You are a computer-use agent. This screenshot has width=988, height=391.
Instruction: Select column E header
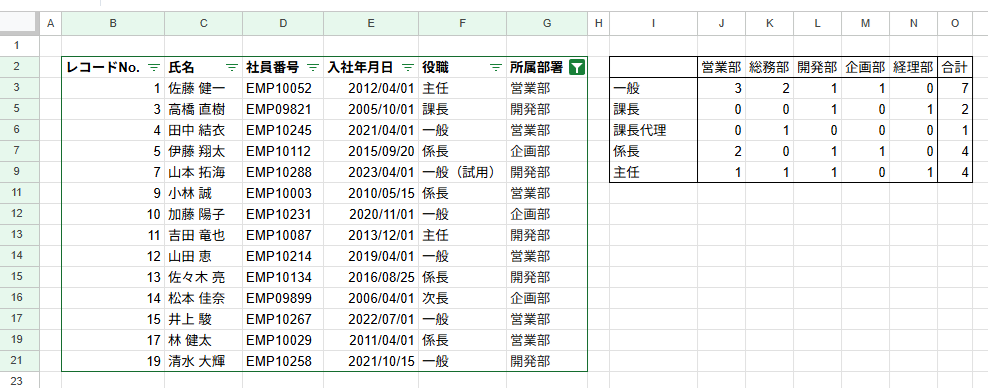point(371,23)
